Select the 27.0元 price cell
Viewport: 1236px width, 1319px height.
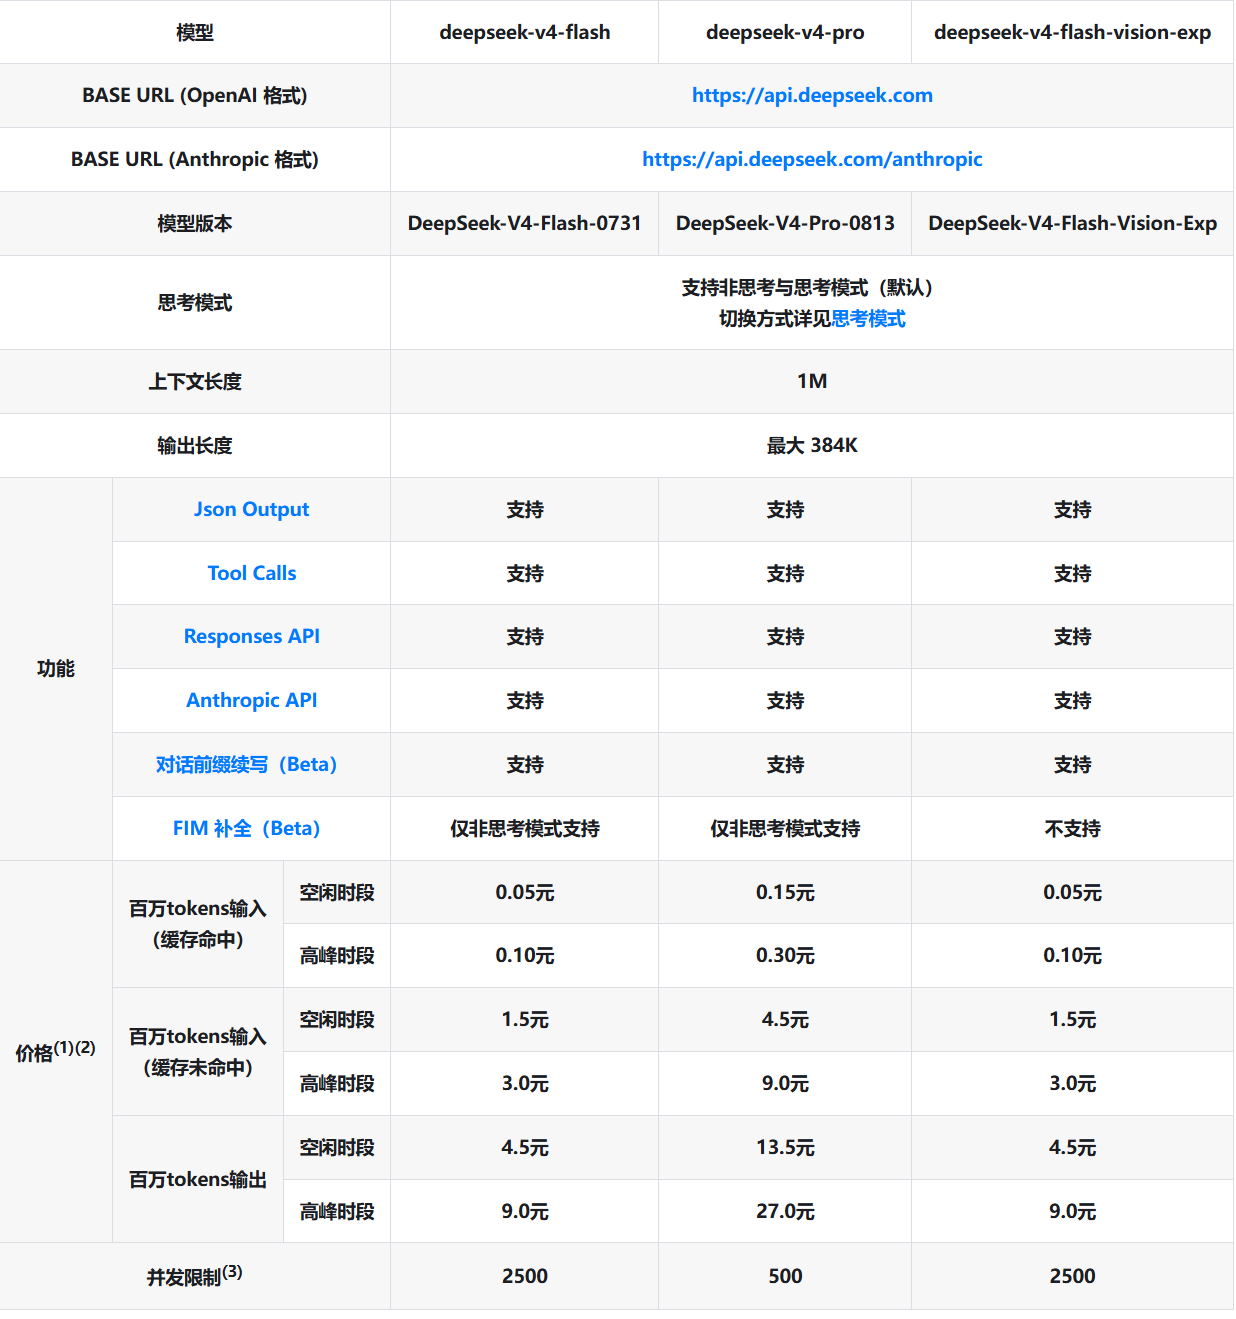785,1212
